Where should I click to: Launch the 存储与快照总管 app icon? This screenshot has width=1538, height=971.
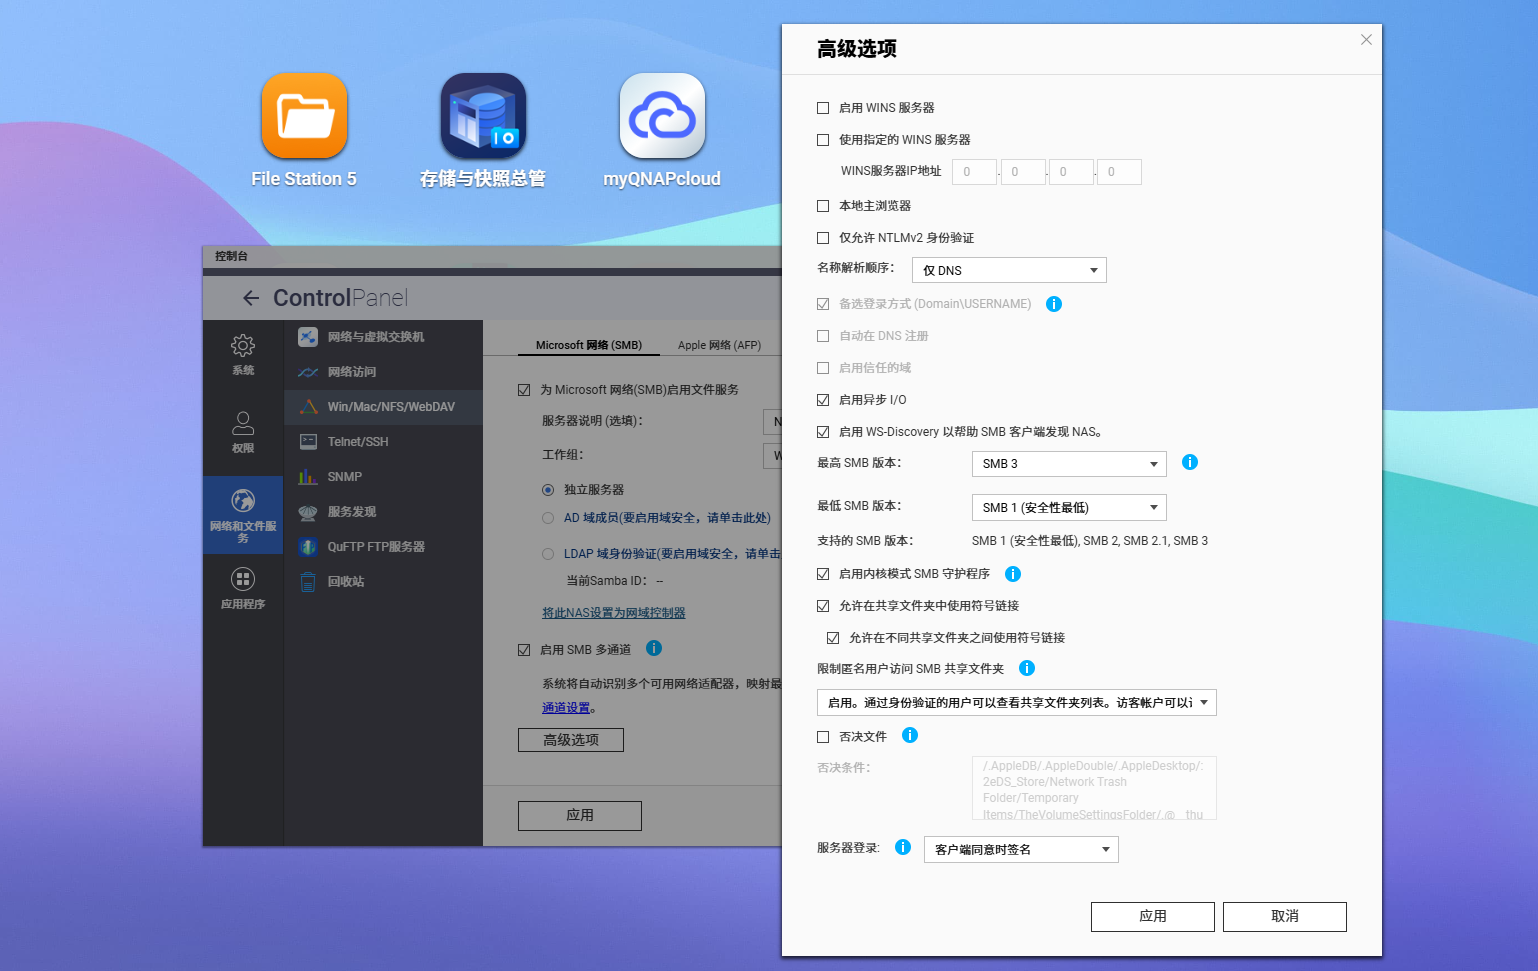[x=483, y=116]
